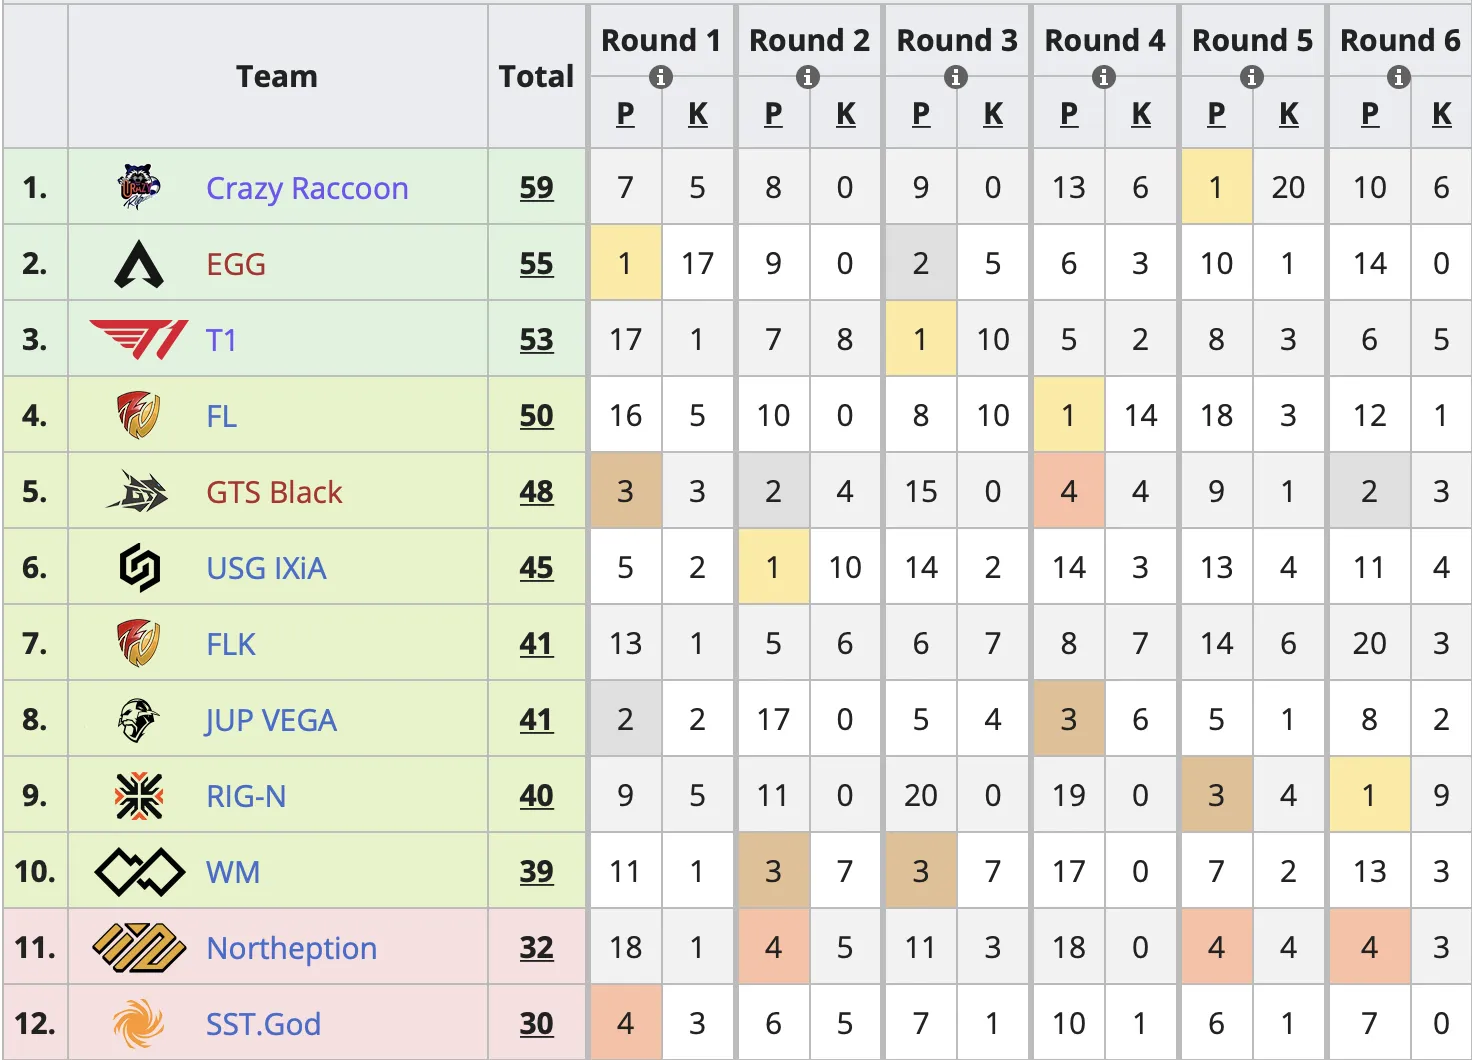Open the FLK team link
This screenshot has width=1472, height=1060.
tap(231, 644)
